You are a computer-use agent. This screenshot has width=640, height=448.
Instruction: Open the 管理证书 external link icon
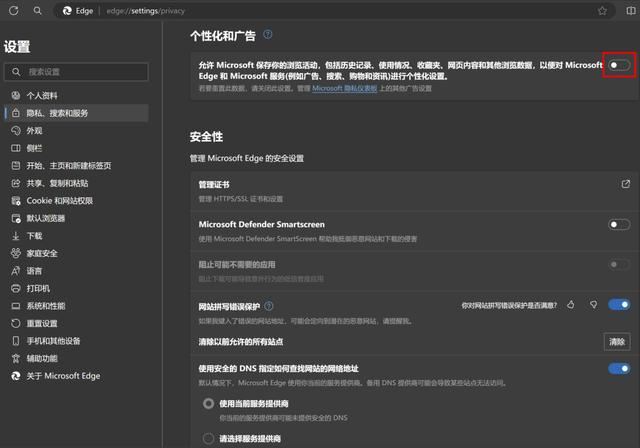[x=625, y=184]
